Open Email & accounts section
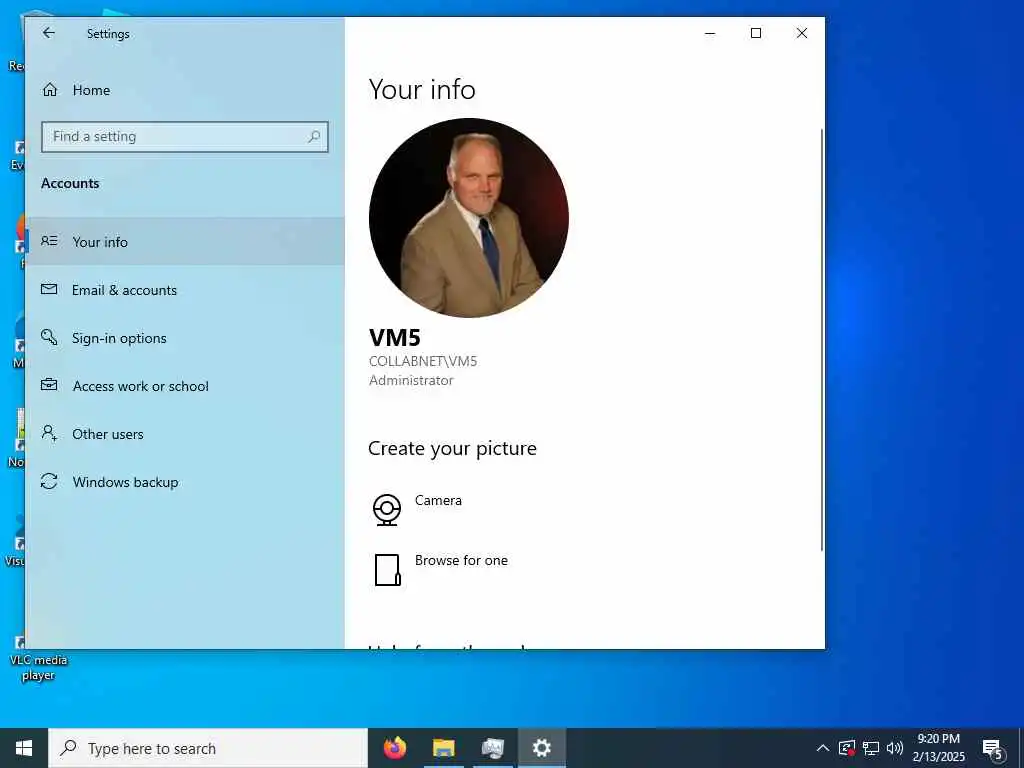Image resolution: width=1024 pixels, height=768 pixels. pos(185,290)
